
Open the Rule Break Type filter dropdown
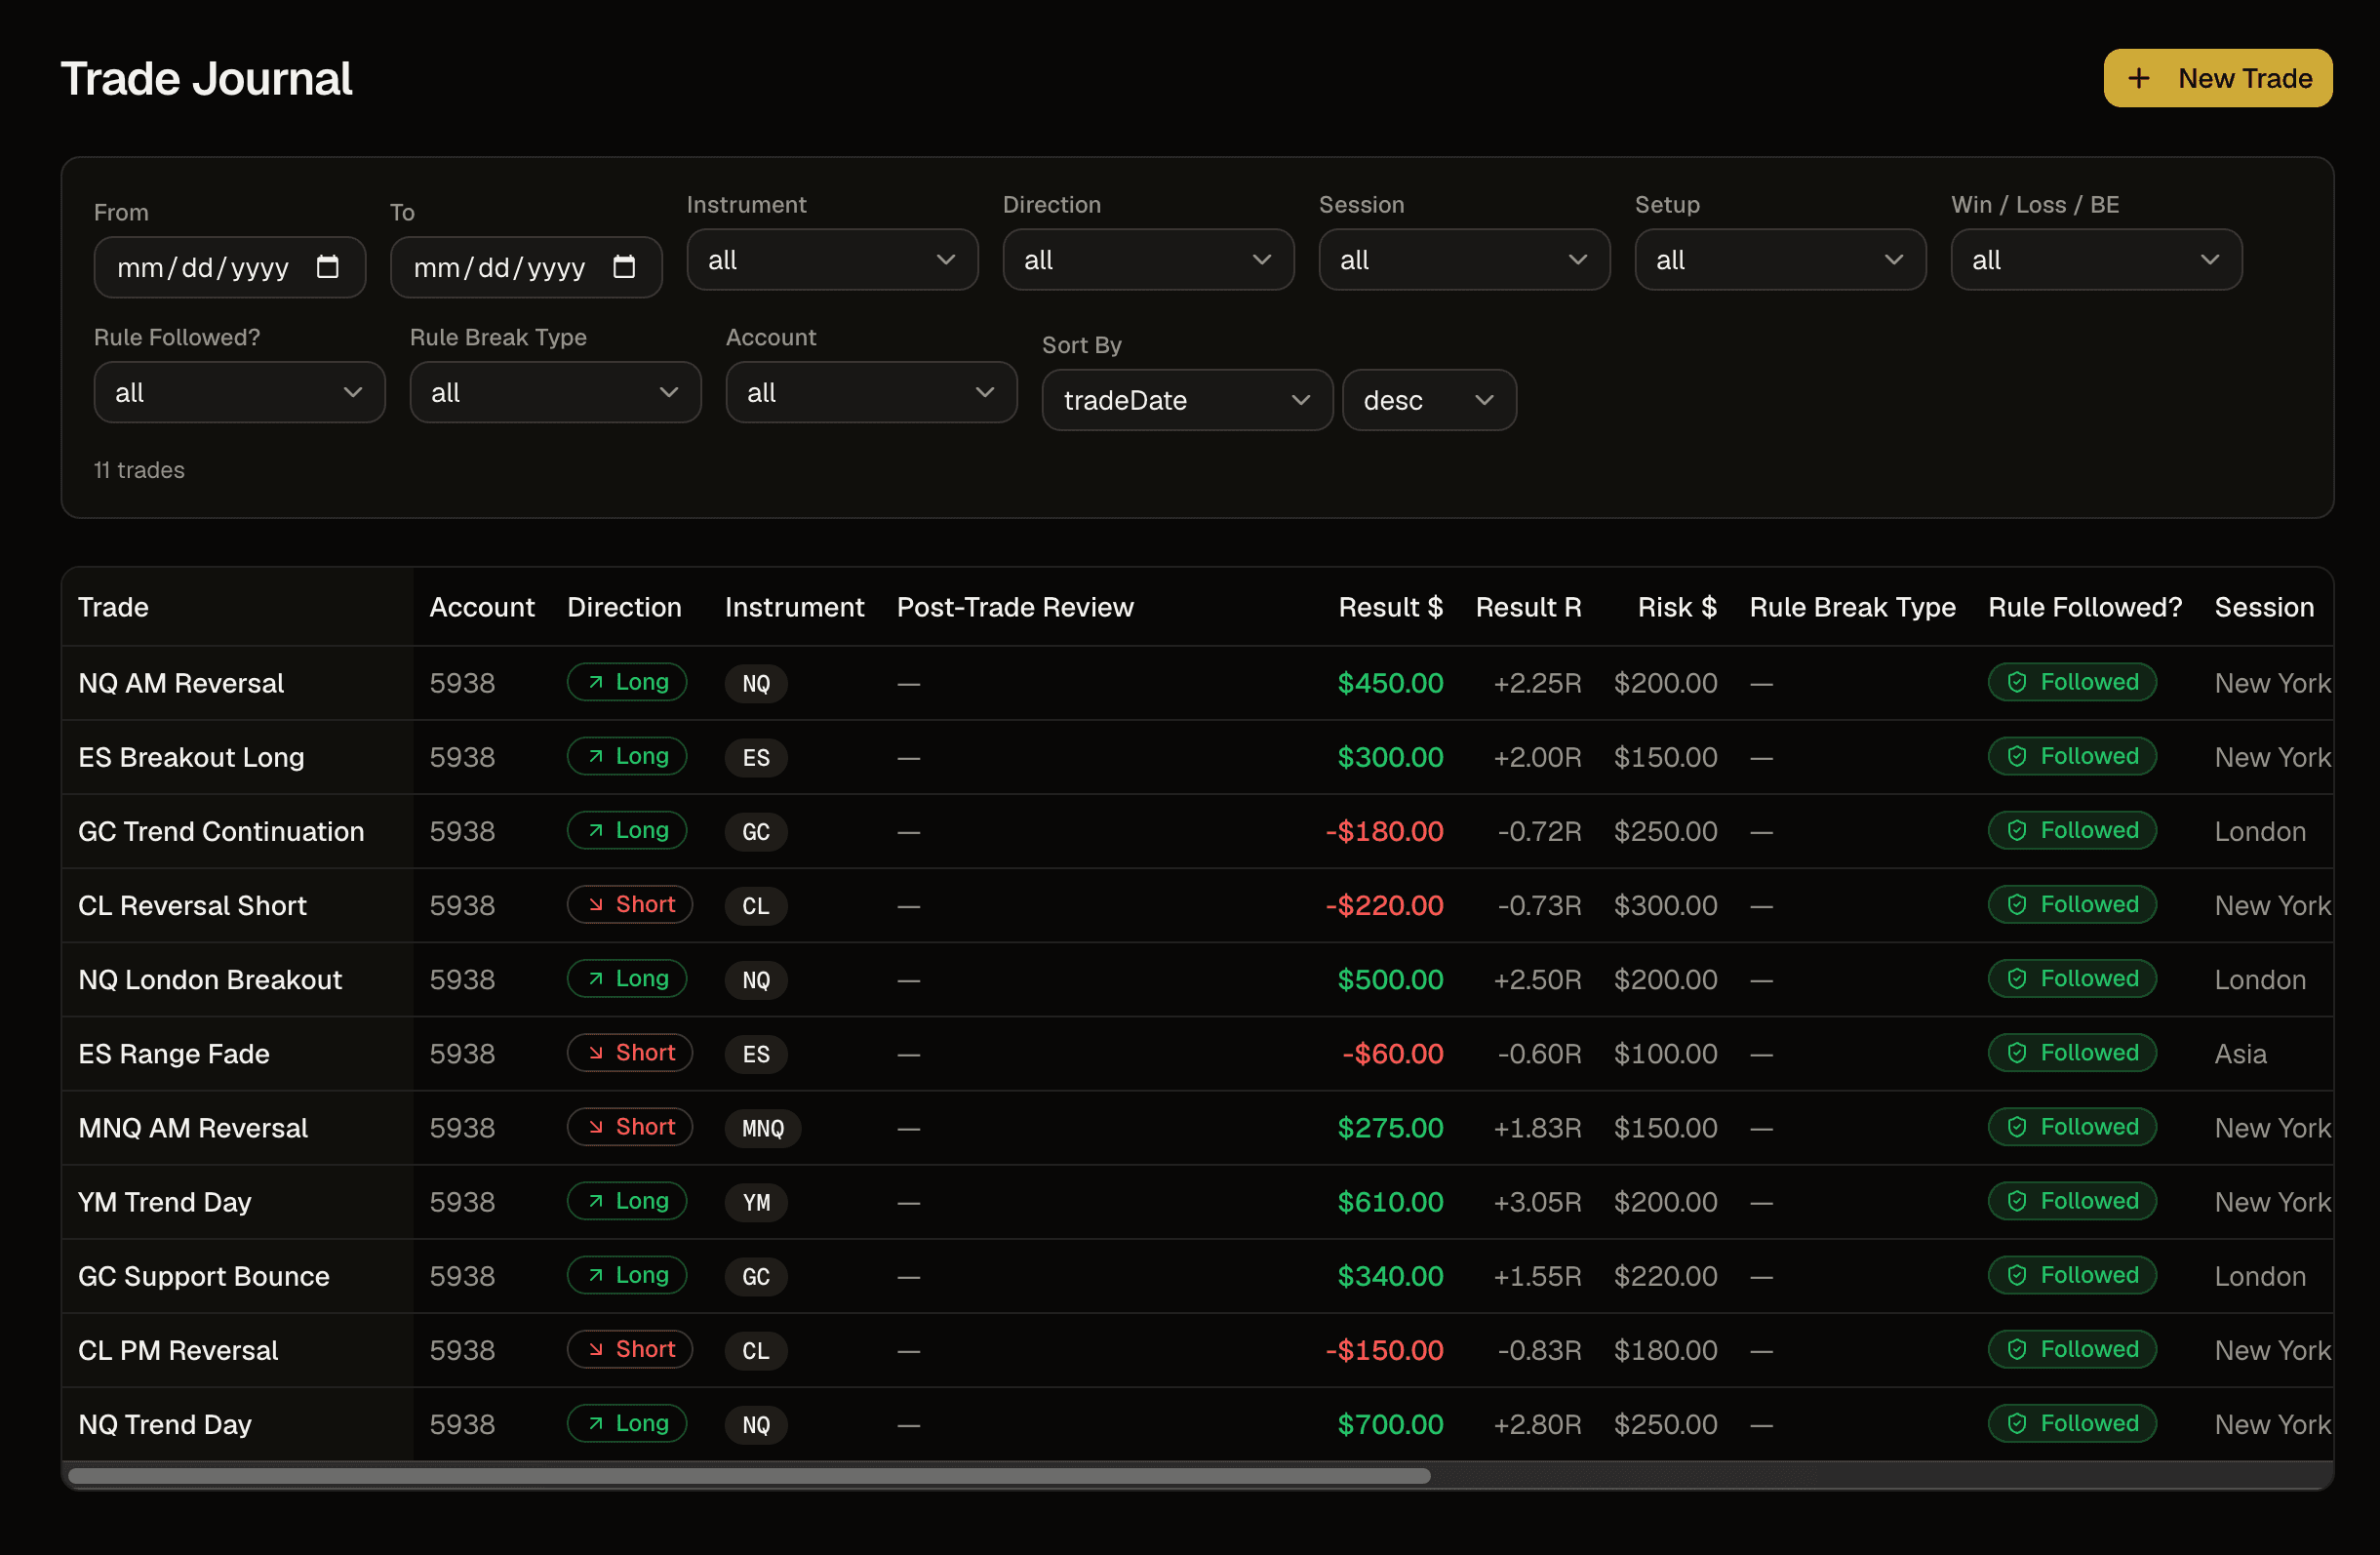(x=556, y=393)
